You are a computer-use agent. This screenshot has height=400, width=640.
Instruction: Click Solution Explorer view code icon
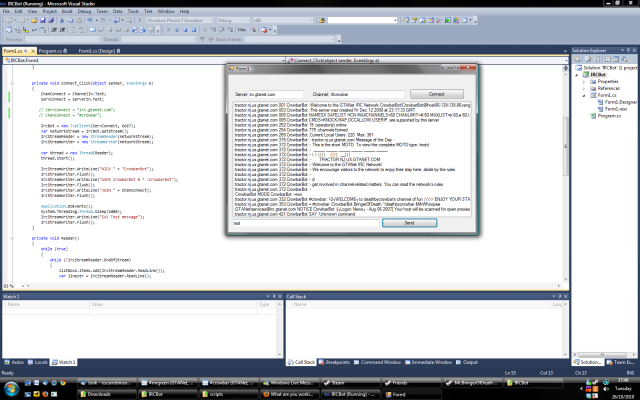[608, 60]
